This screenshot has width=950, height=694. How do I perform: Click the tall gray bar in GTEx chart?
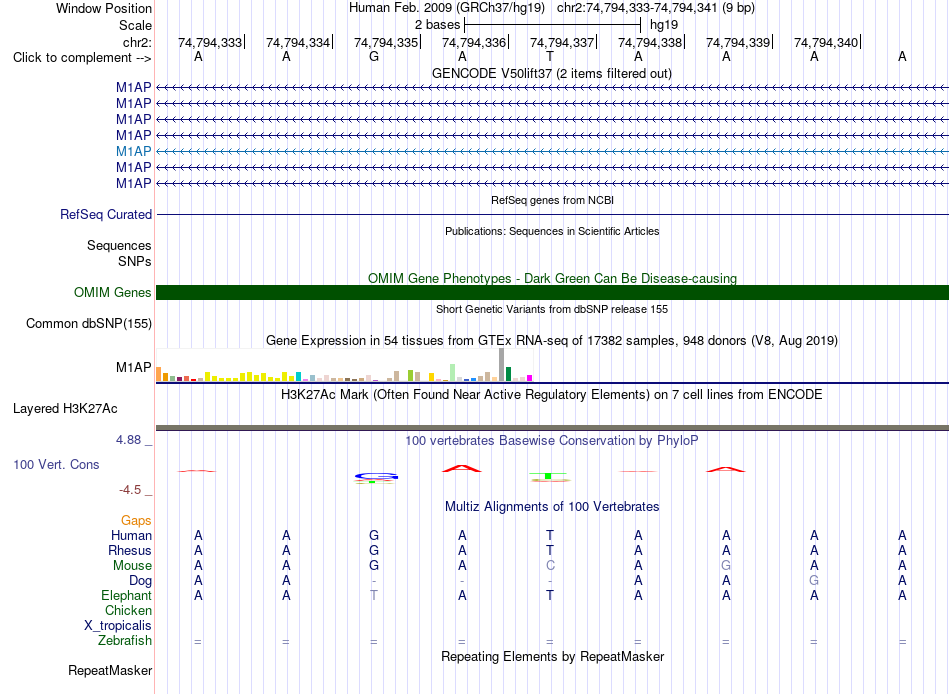502,365
